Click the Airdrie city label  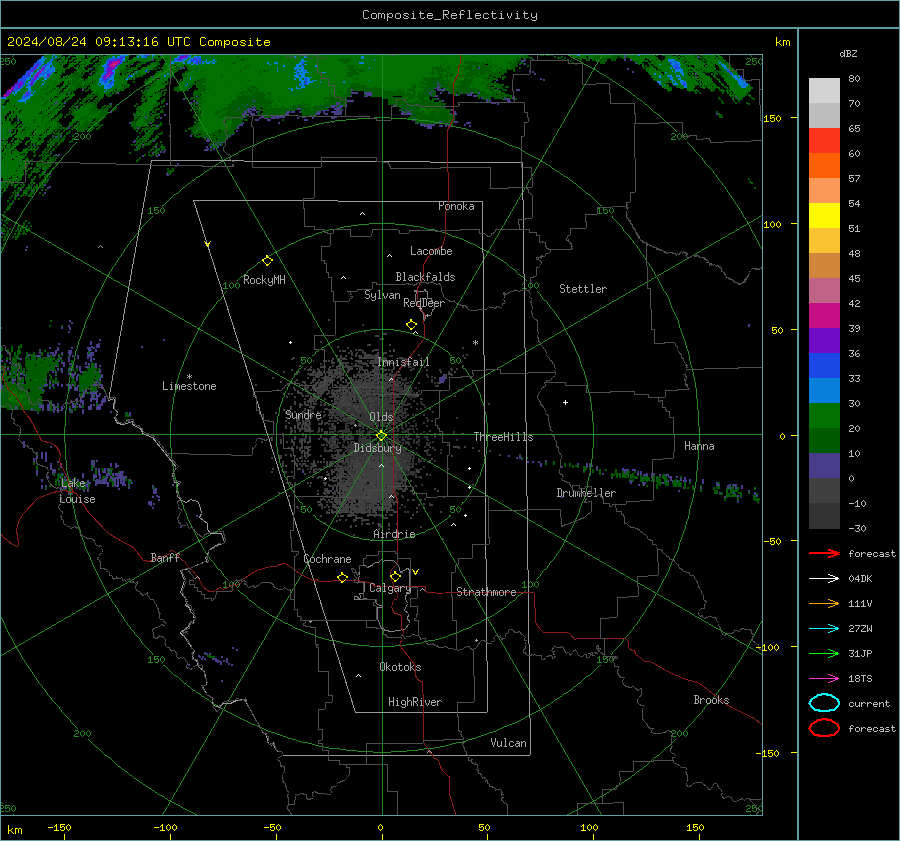(394, 534)
